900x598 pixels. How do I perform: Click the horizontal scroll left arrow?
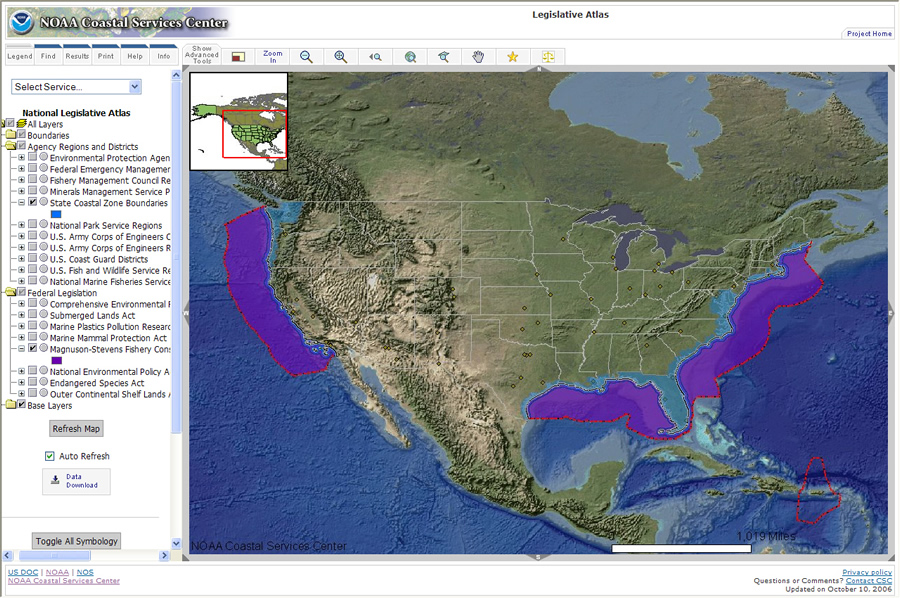(x=7, y=555)
